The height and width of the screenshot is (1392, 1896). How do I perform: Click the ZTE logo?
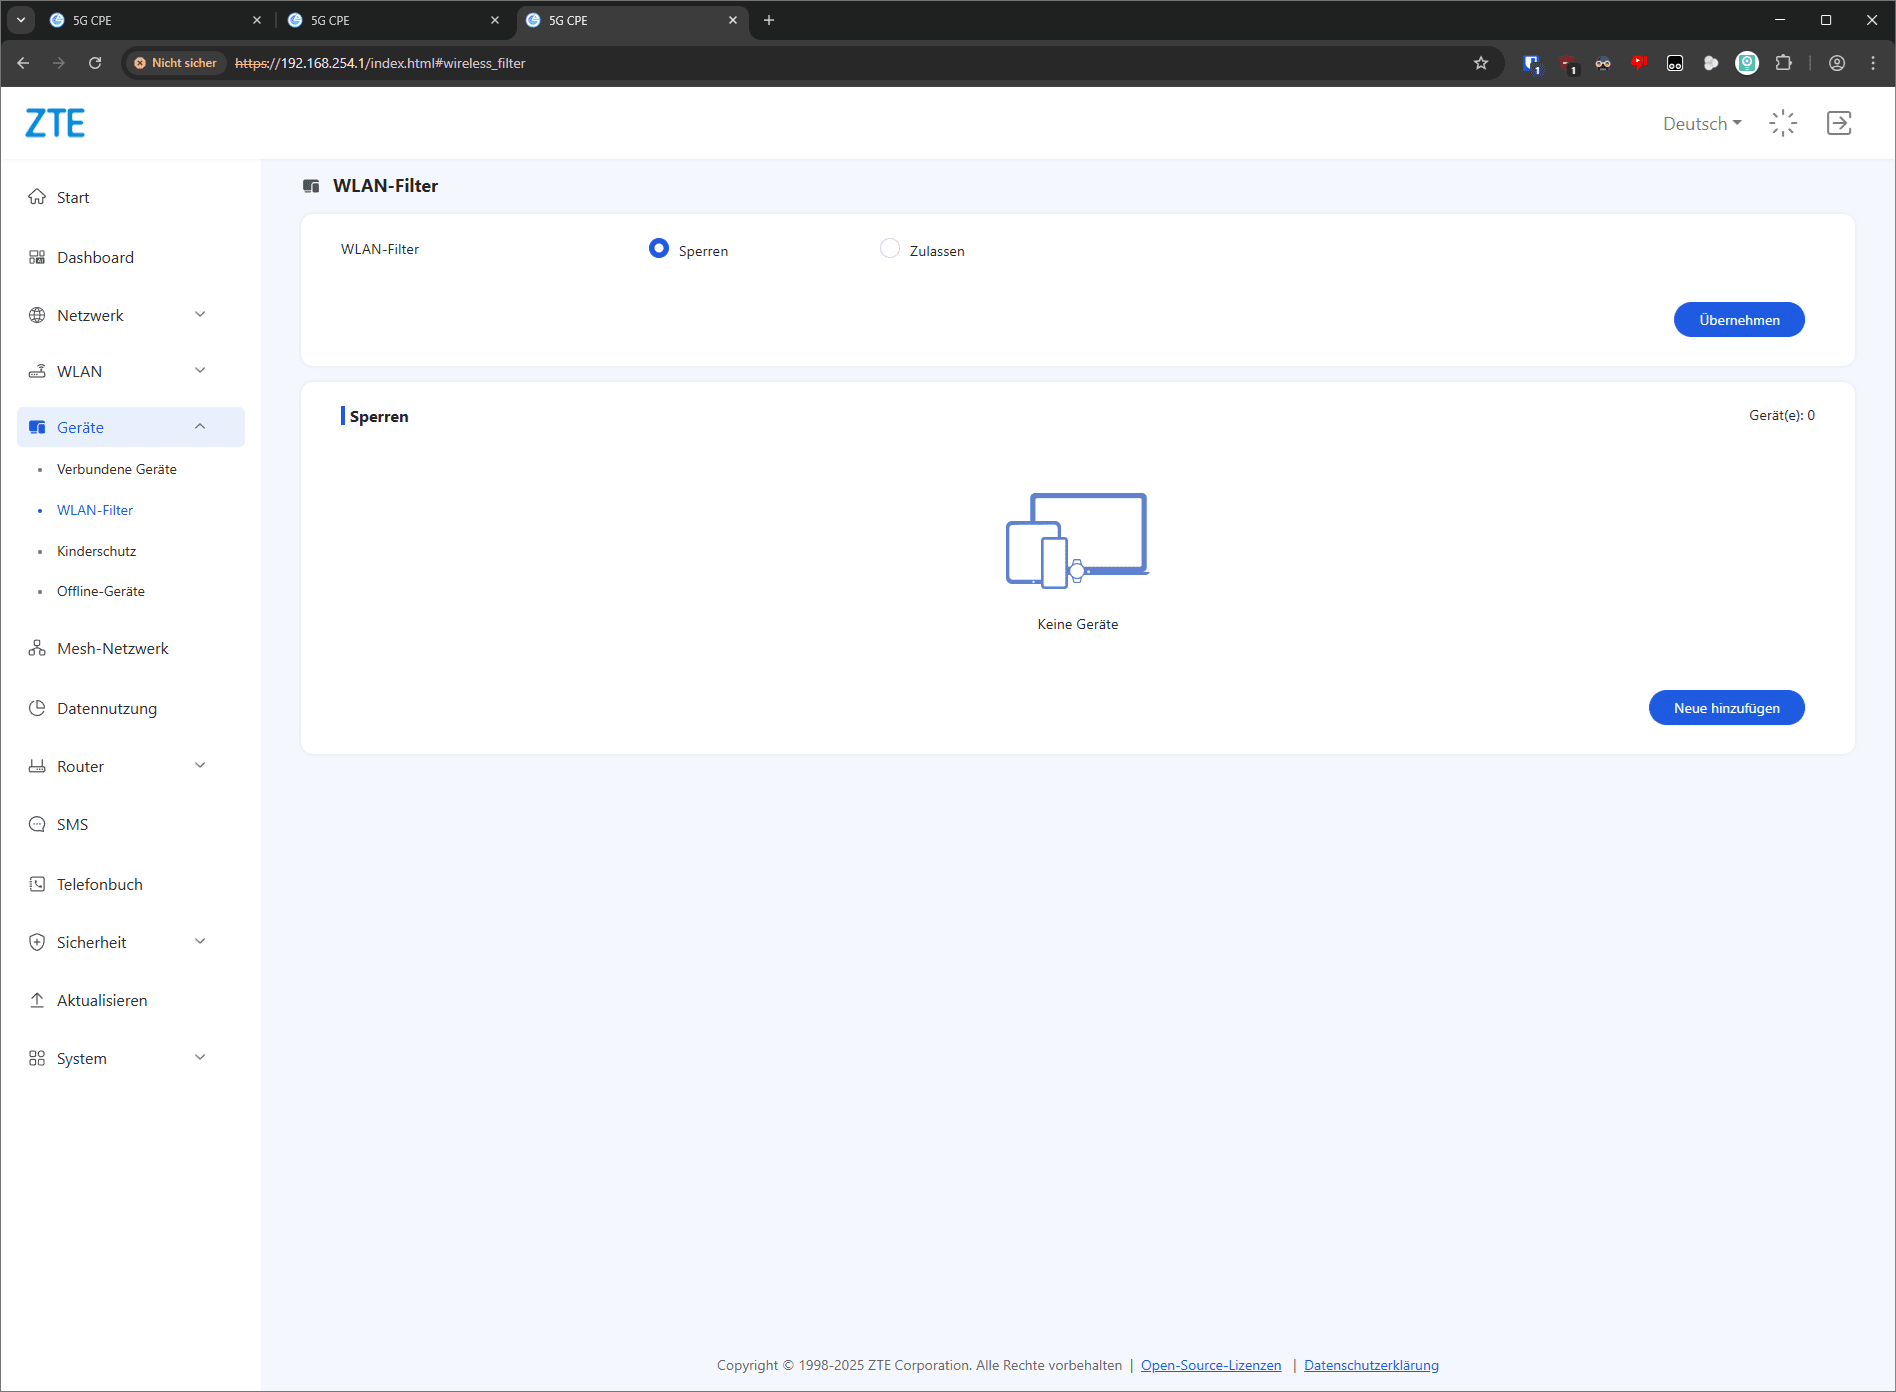click(x=55, y=123)
